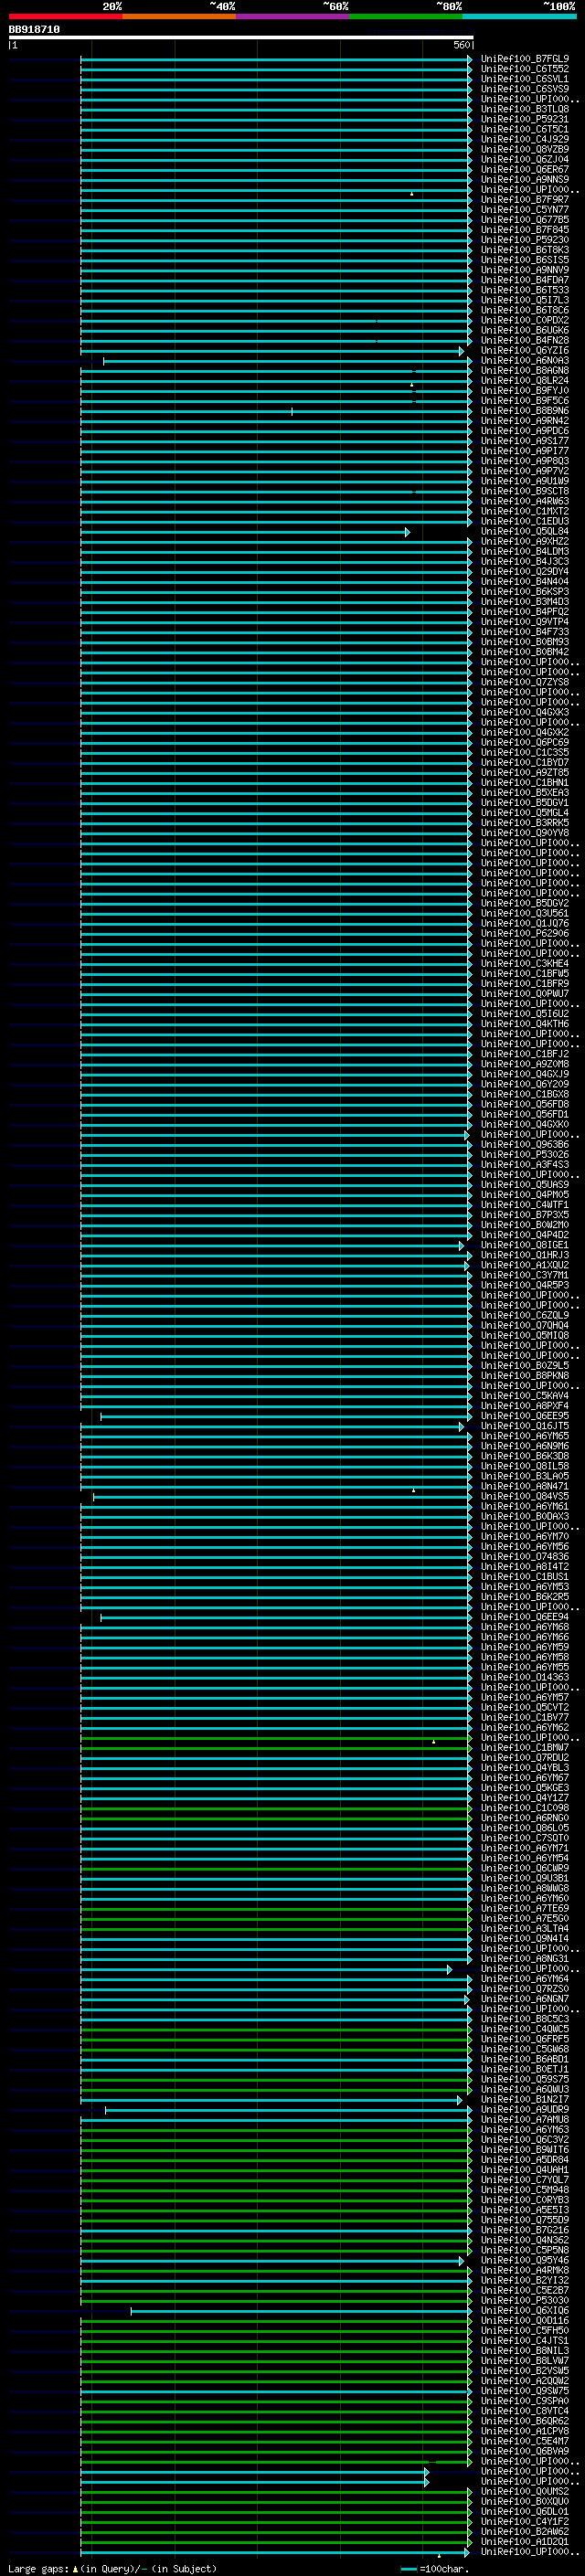585x2576 pixels.
Task: Click the green ~80% identity legend bar
Action: 406,16
